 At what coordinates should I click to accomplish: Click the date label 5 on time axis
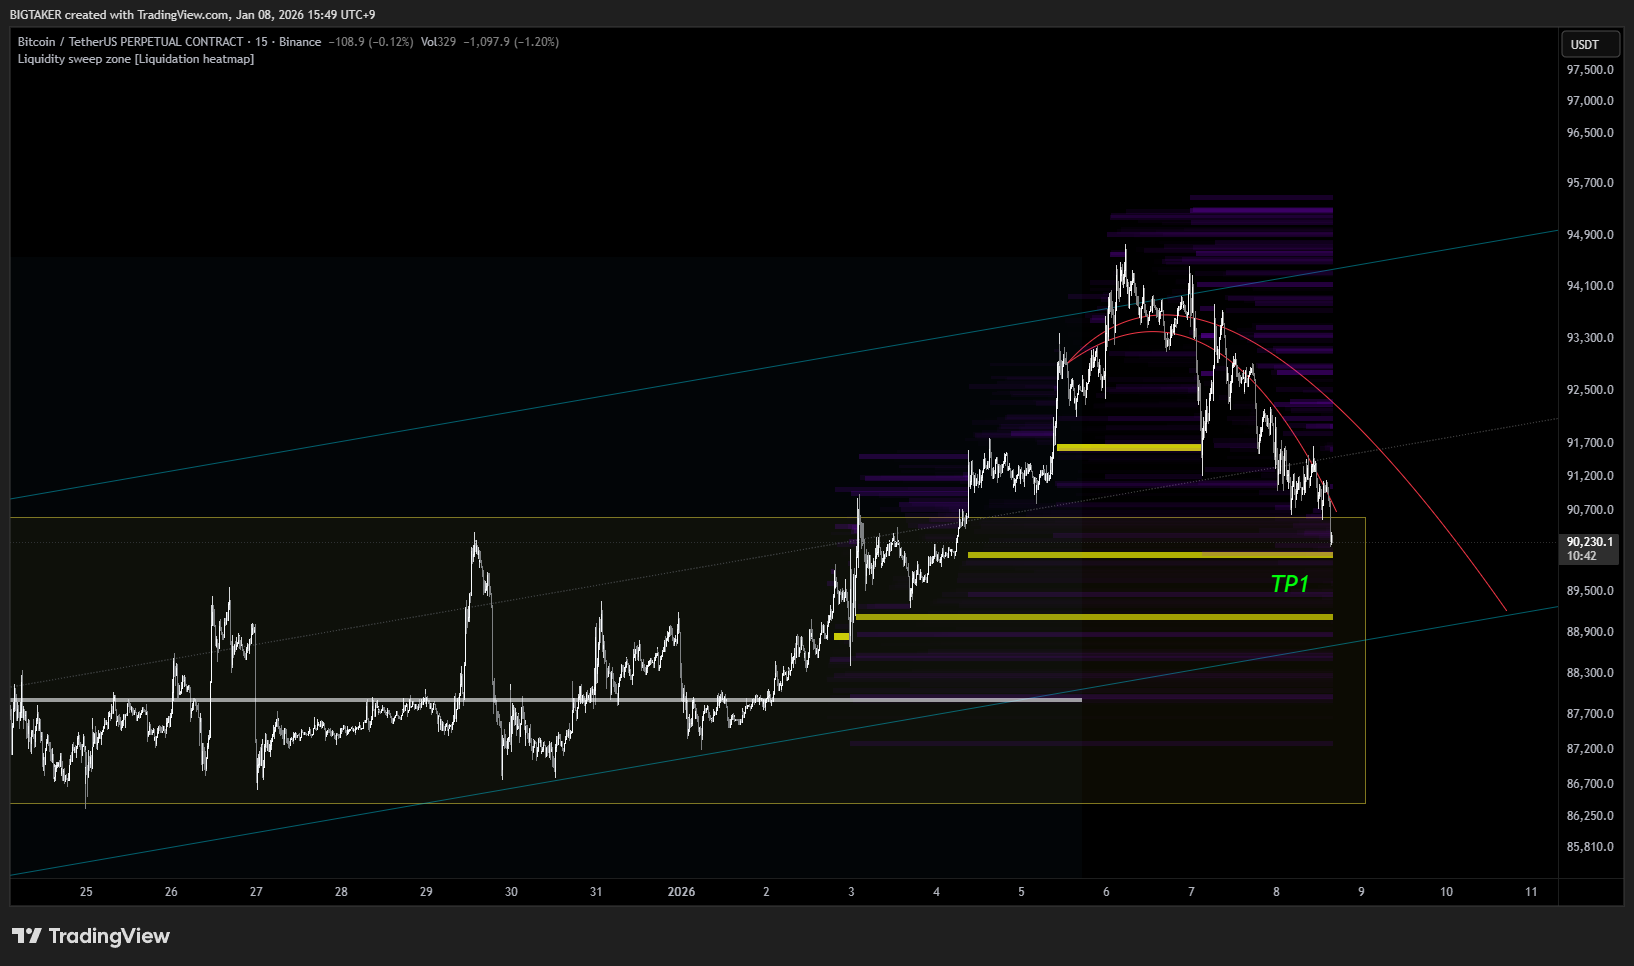[x=1021, y=892]
